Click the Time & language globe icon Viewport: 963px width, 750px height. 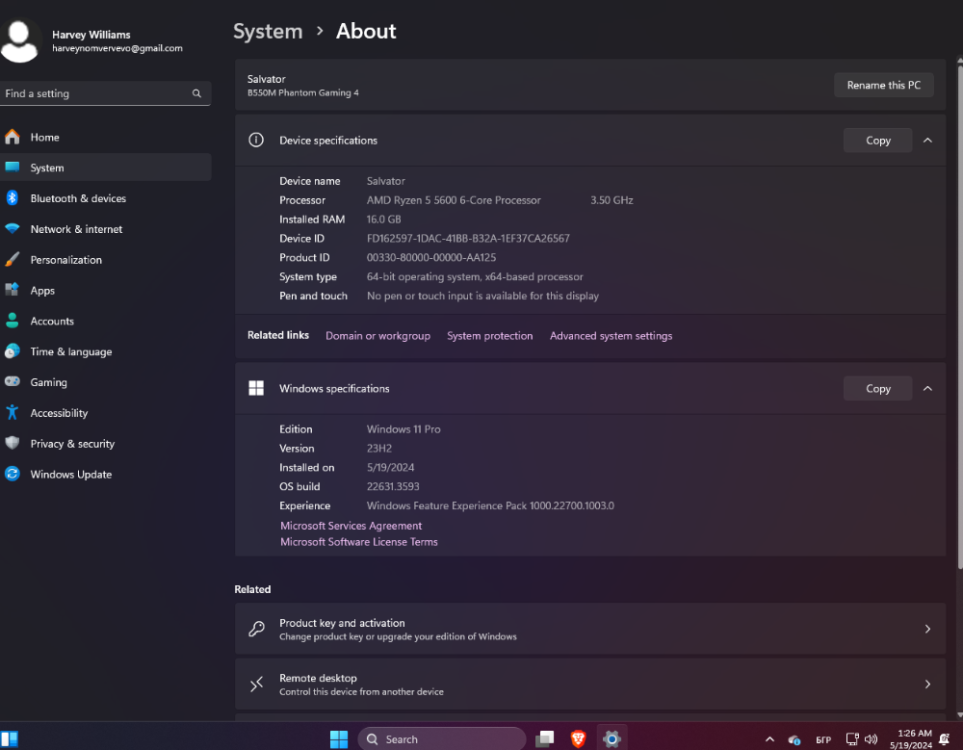12,351
